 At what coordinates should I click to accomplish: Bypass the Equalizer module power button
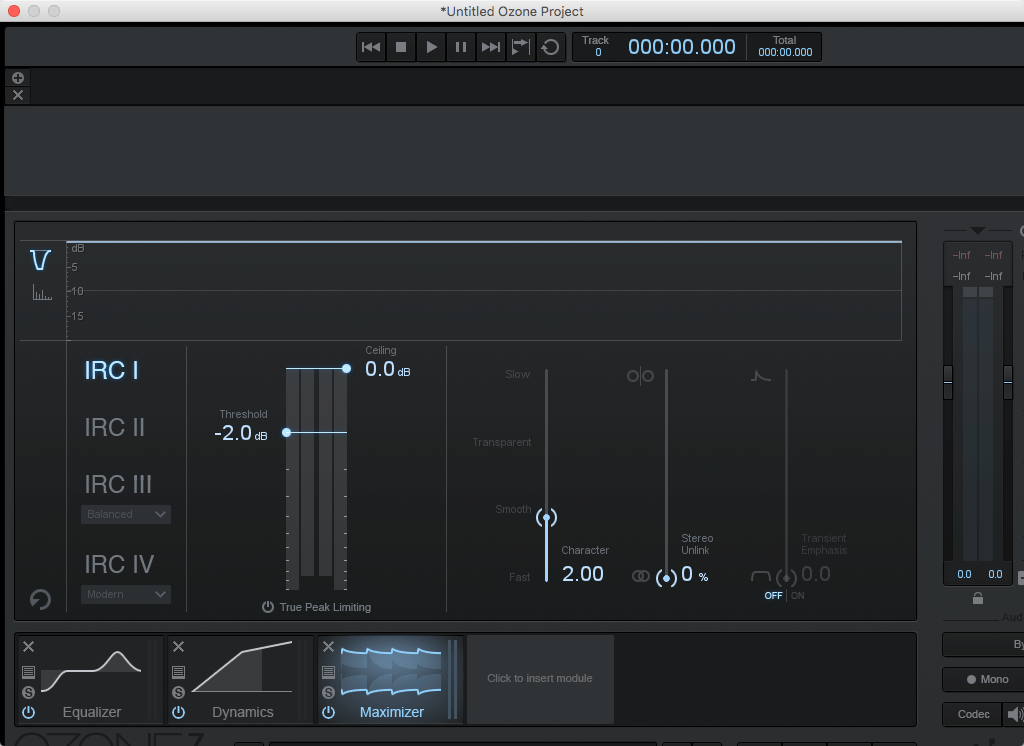28,712
